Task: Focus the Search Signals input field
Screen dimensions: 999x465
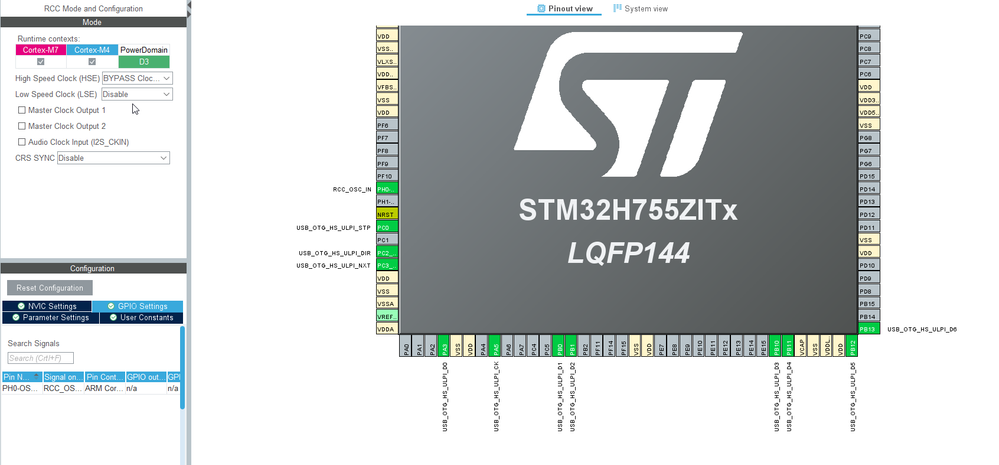Action: click(x=41, y=358)
